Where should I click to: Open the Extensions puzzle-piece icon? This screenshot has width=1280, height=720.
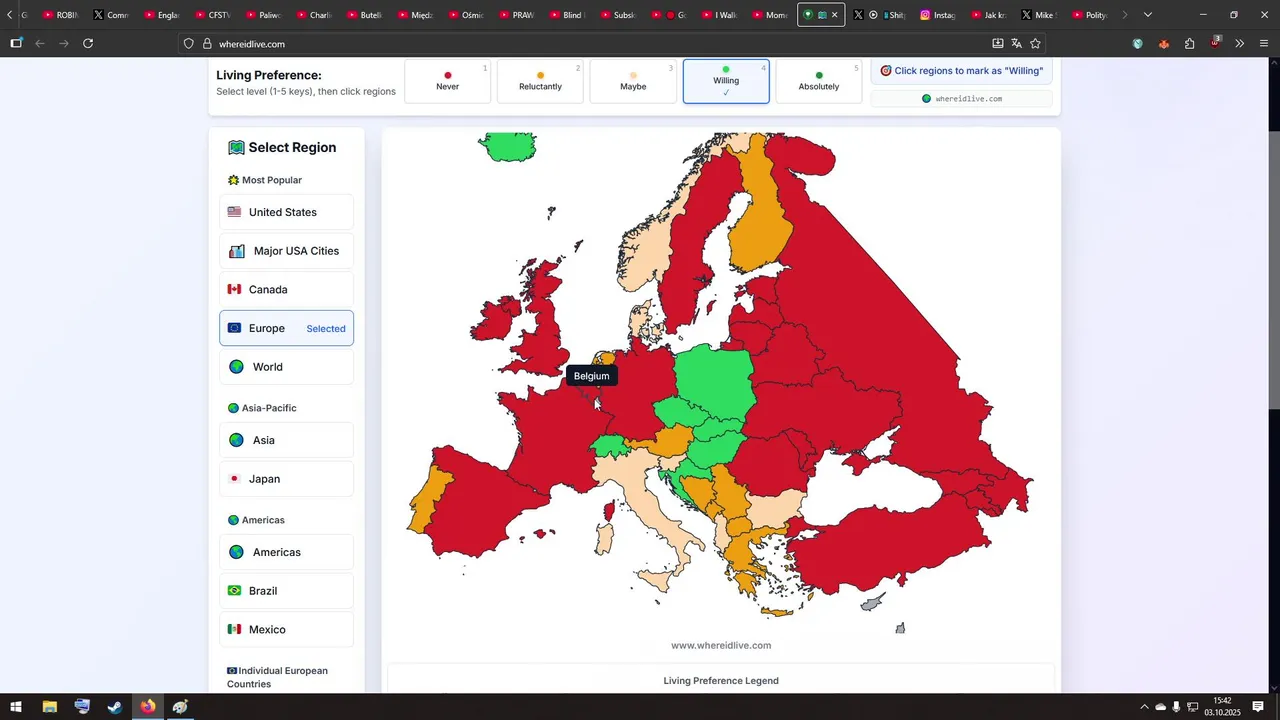[x=1190, y=44]
